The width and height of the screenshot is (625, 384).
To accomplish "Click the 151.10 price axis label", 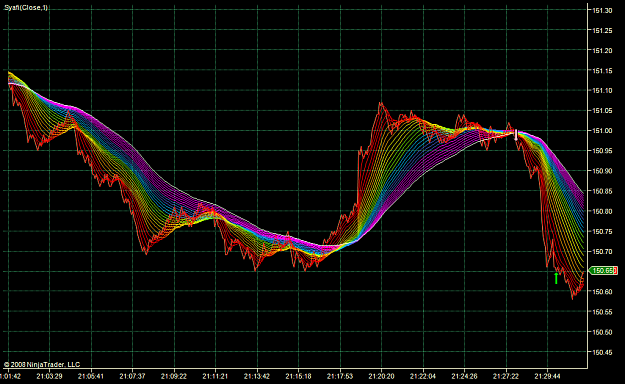I will click(x=602, y=91).
